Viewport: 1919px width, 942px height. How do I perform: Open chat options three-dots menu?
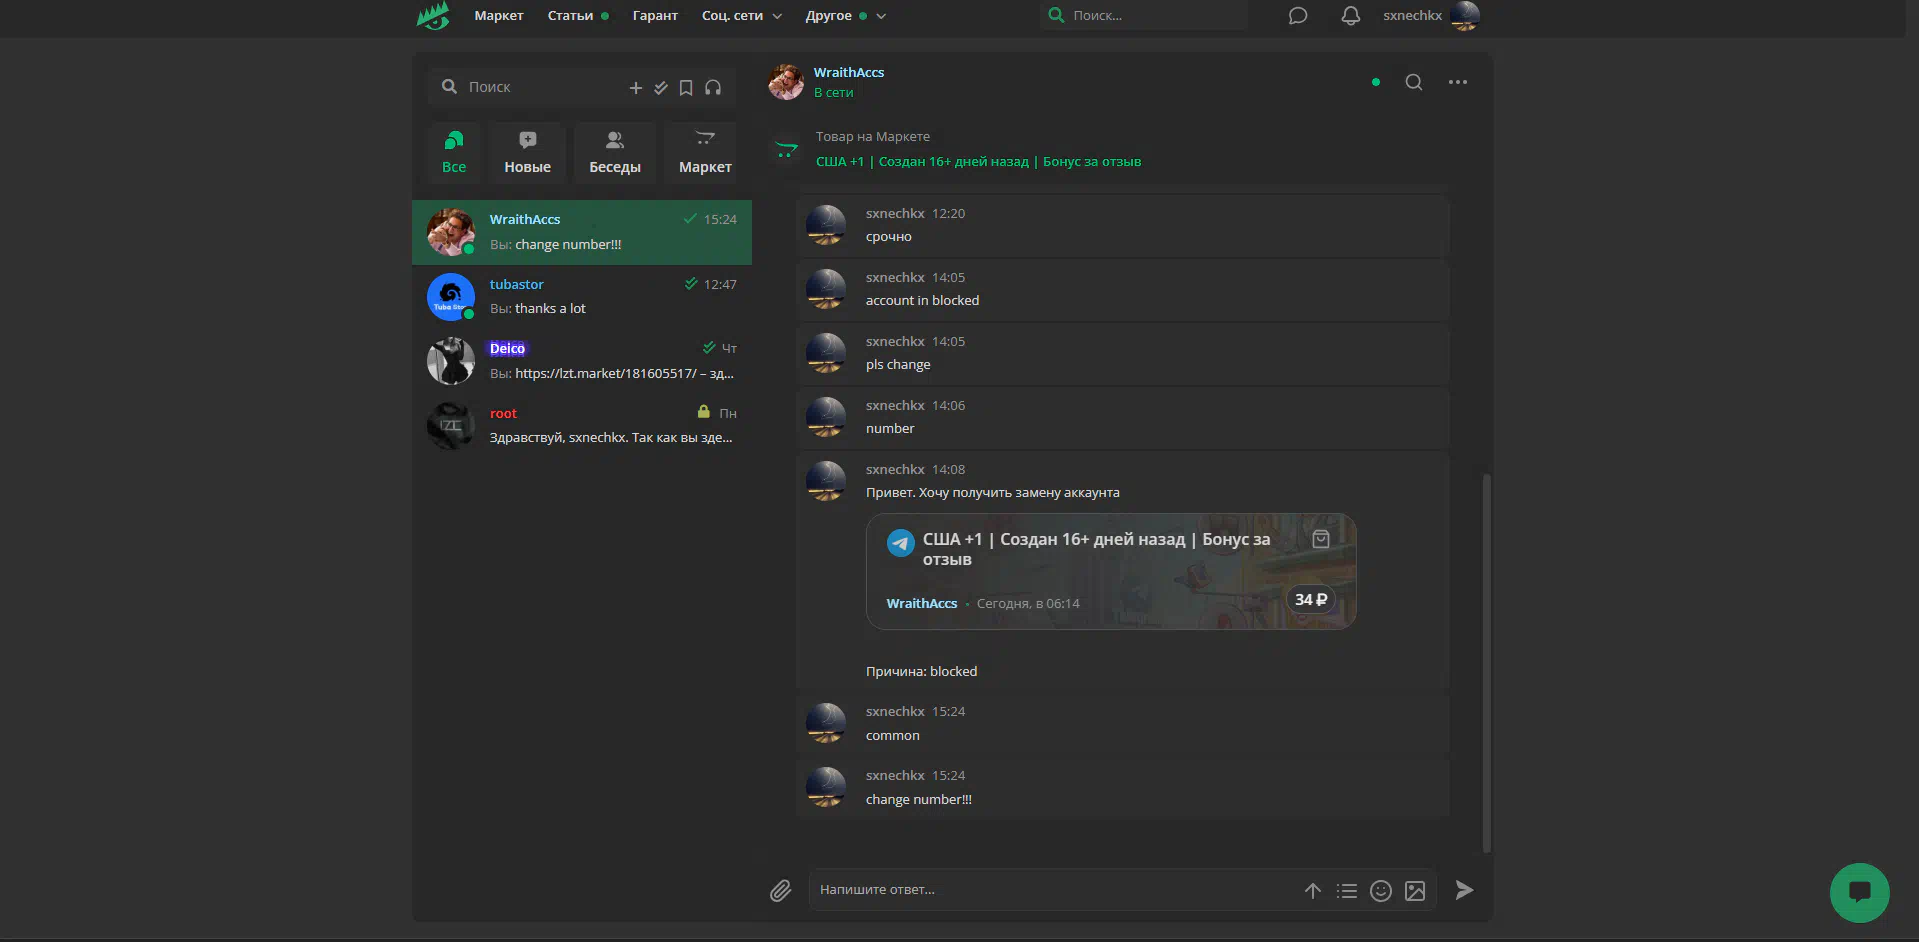[x=1458, y=82]
